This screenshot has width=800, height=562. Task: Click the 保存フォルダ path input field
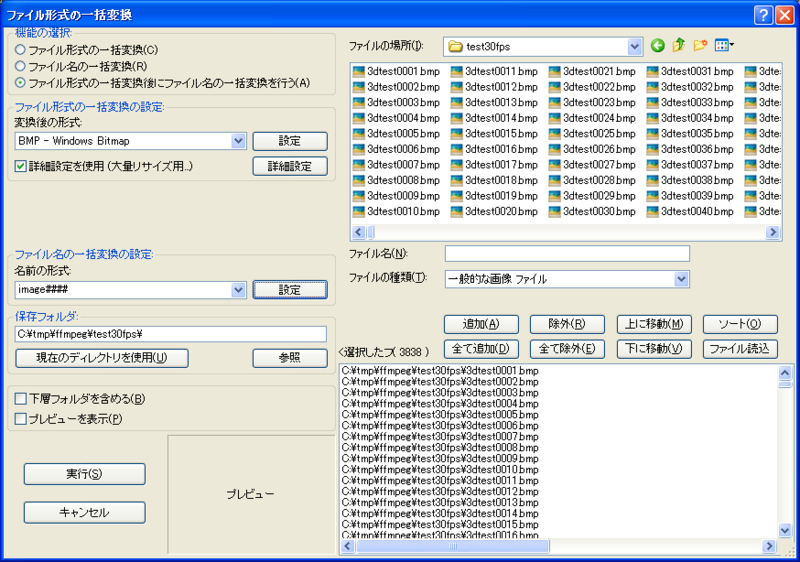[170, 334]
